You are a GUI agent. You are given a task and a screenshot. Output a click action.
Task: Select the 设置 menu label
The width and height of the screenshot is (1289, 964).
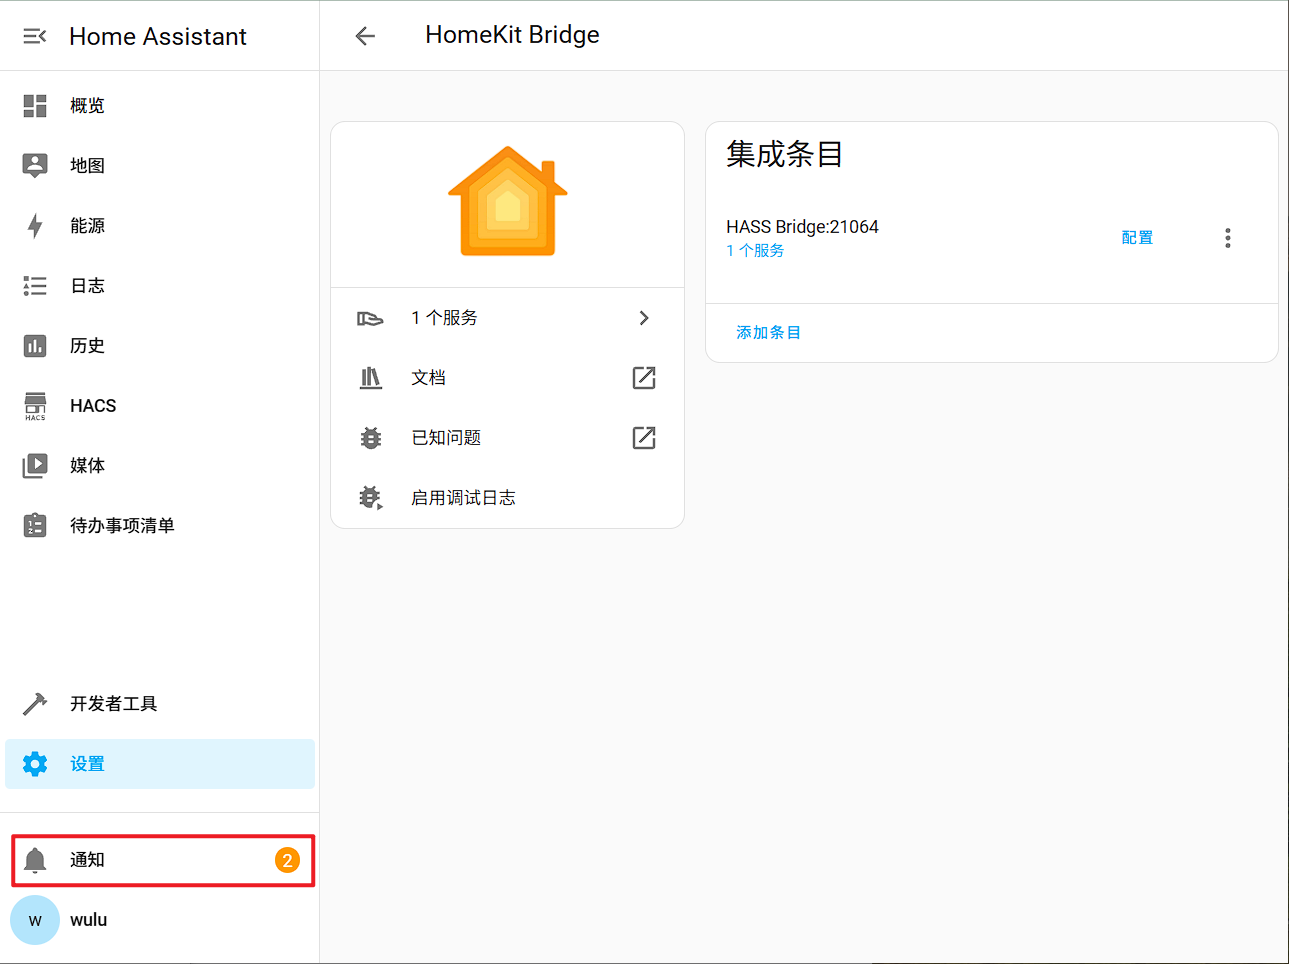tap(88, 764)
